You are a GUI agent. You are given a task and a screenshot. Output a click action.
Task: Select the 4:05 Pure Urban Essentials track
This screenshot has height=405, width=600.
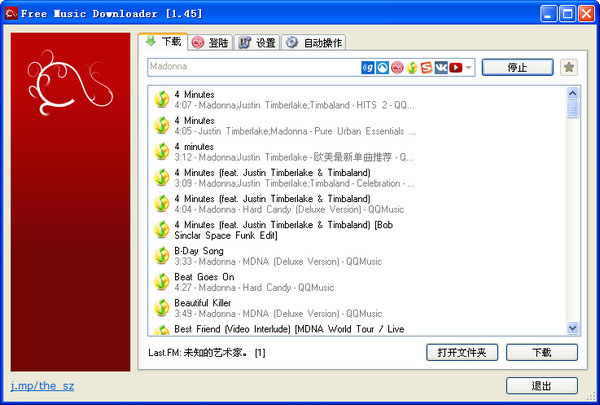(x=357, y=126)
